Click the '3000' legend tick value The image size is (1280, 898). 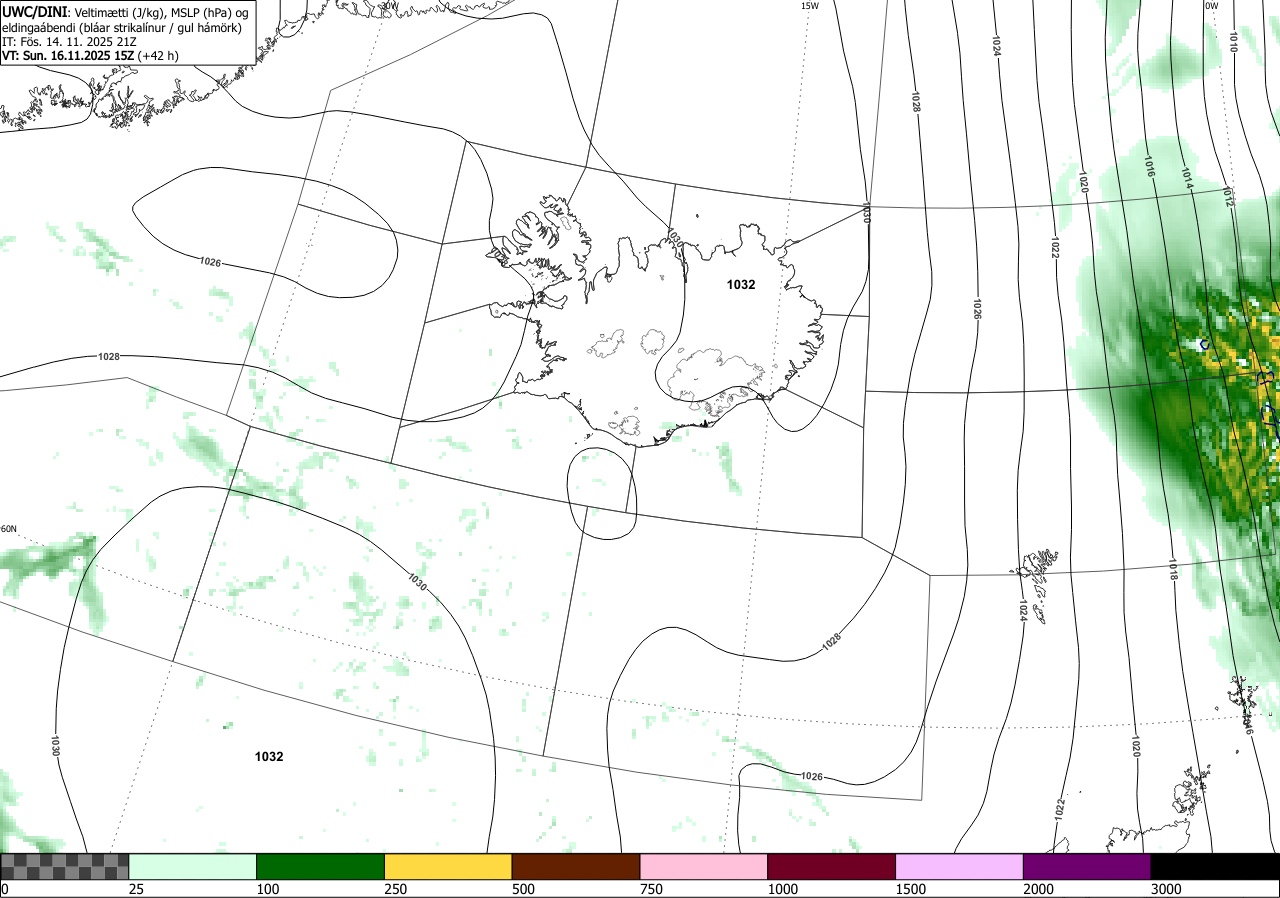tap(1166, 888)
